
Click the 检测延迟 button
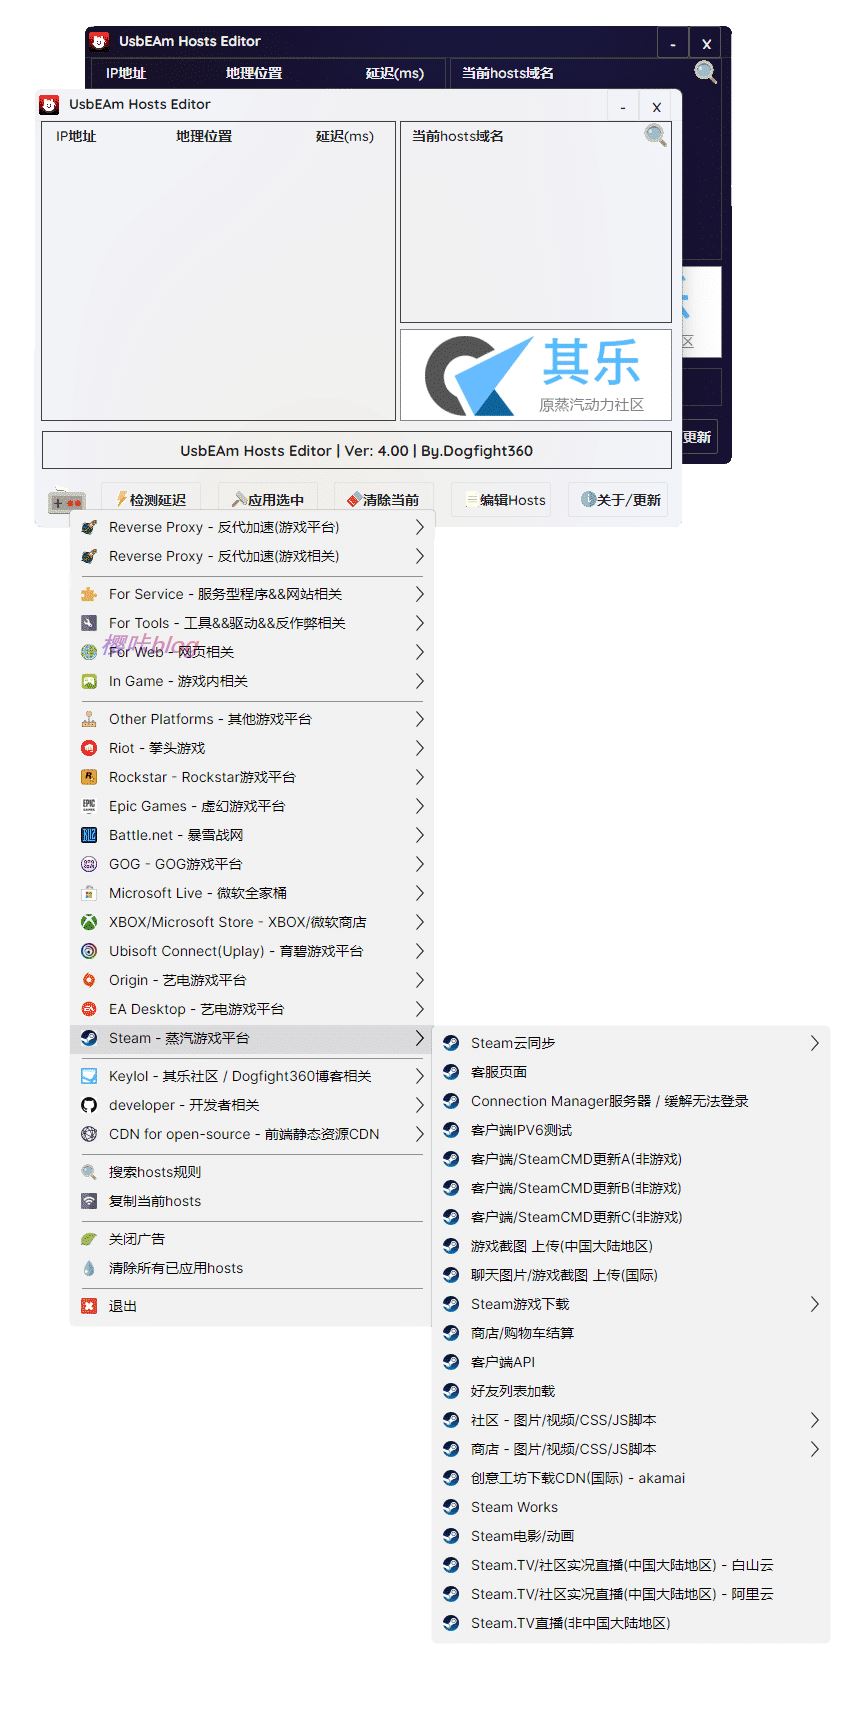click(x=151, y=500)
